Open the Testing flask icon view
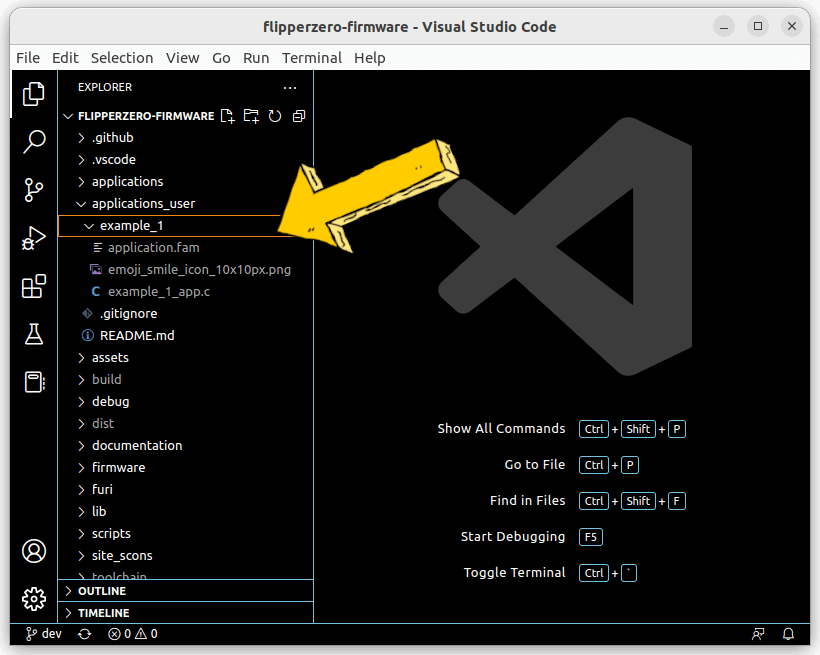820x655 pixels. 34,334
